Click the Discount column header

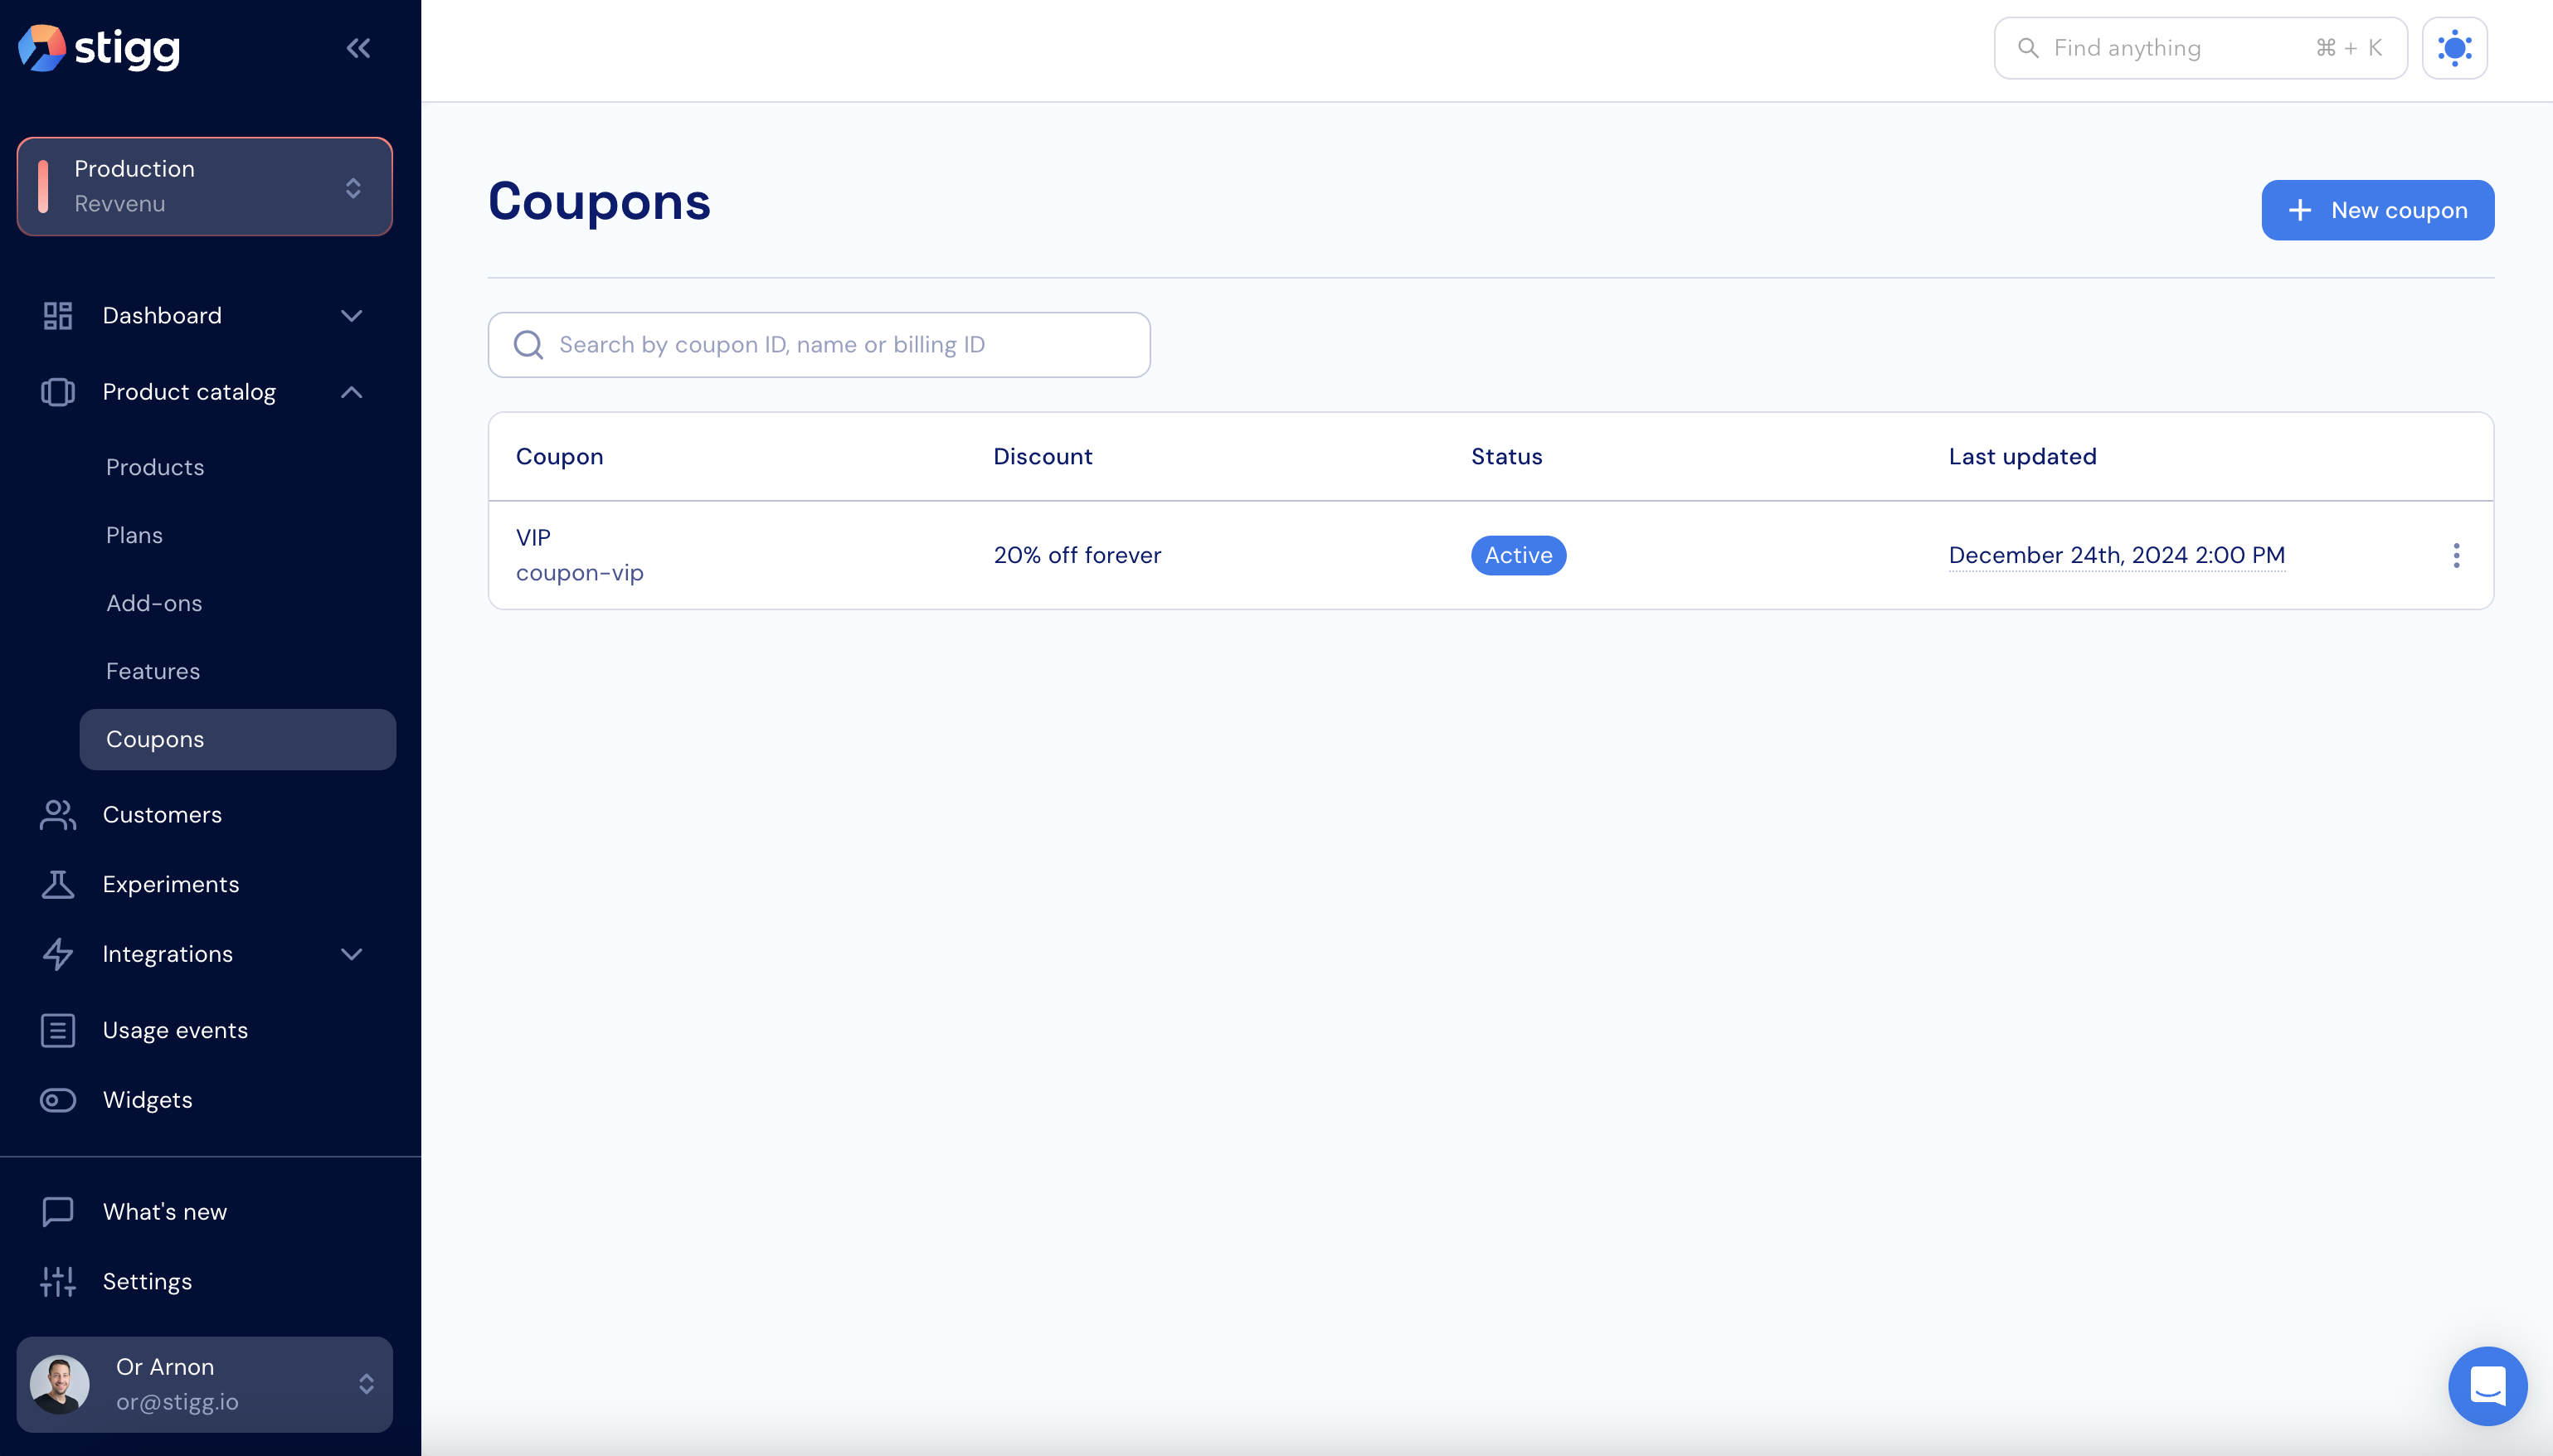click(x=1042, y=456)
